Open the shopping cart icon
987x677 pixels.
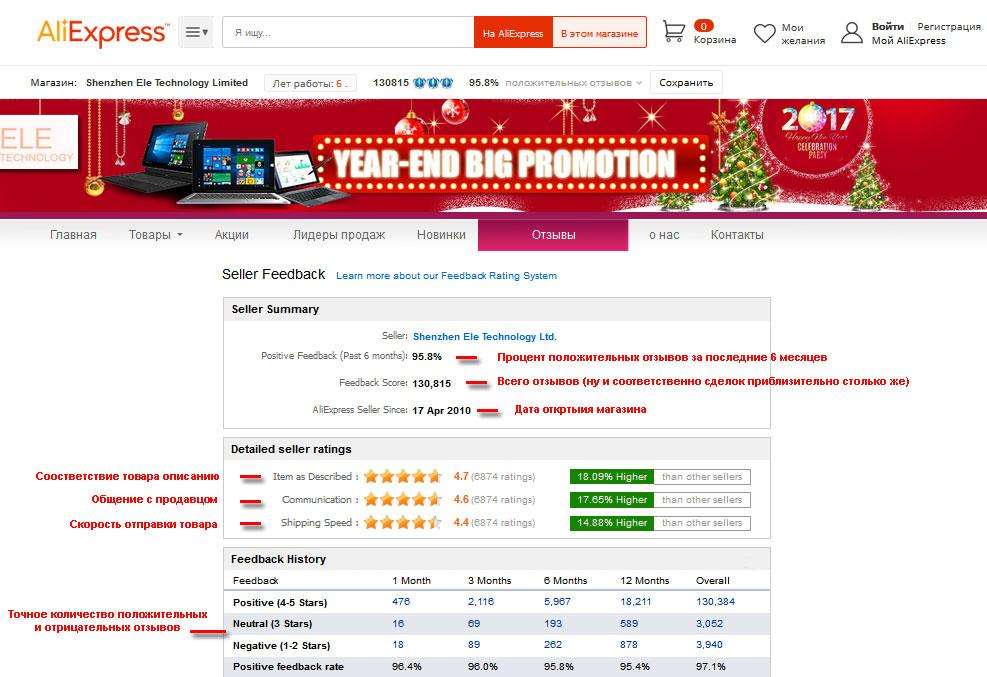point(674,31)
